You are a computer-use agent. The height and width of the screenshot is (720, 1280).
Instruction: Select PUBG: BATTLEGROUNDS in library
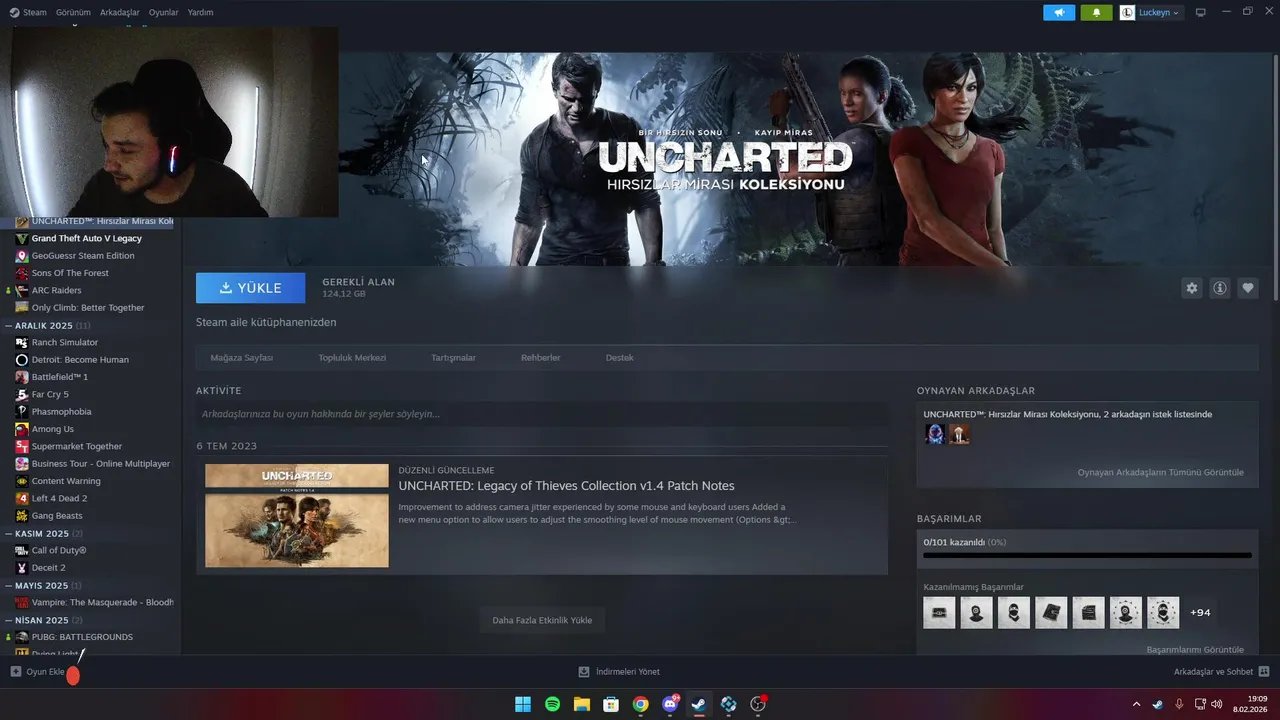pos(82,637)
